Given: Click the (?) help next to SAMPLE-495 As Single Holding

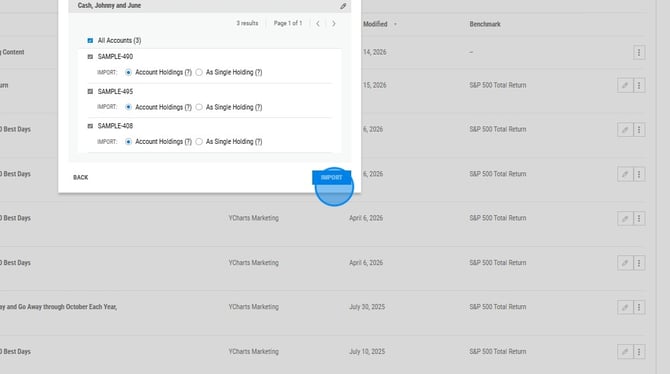Looking at the screenshot, I should [259, 107].
